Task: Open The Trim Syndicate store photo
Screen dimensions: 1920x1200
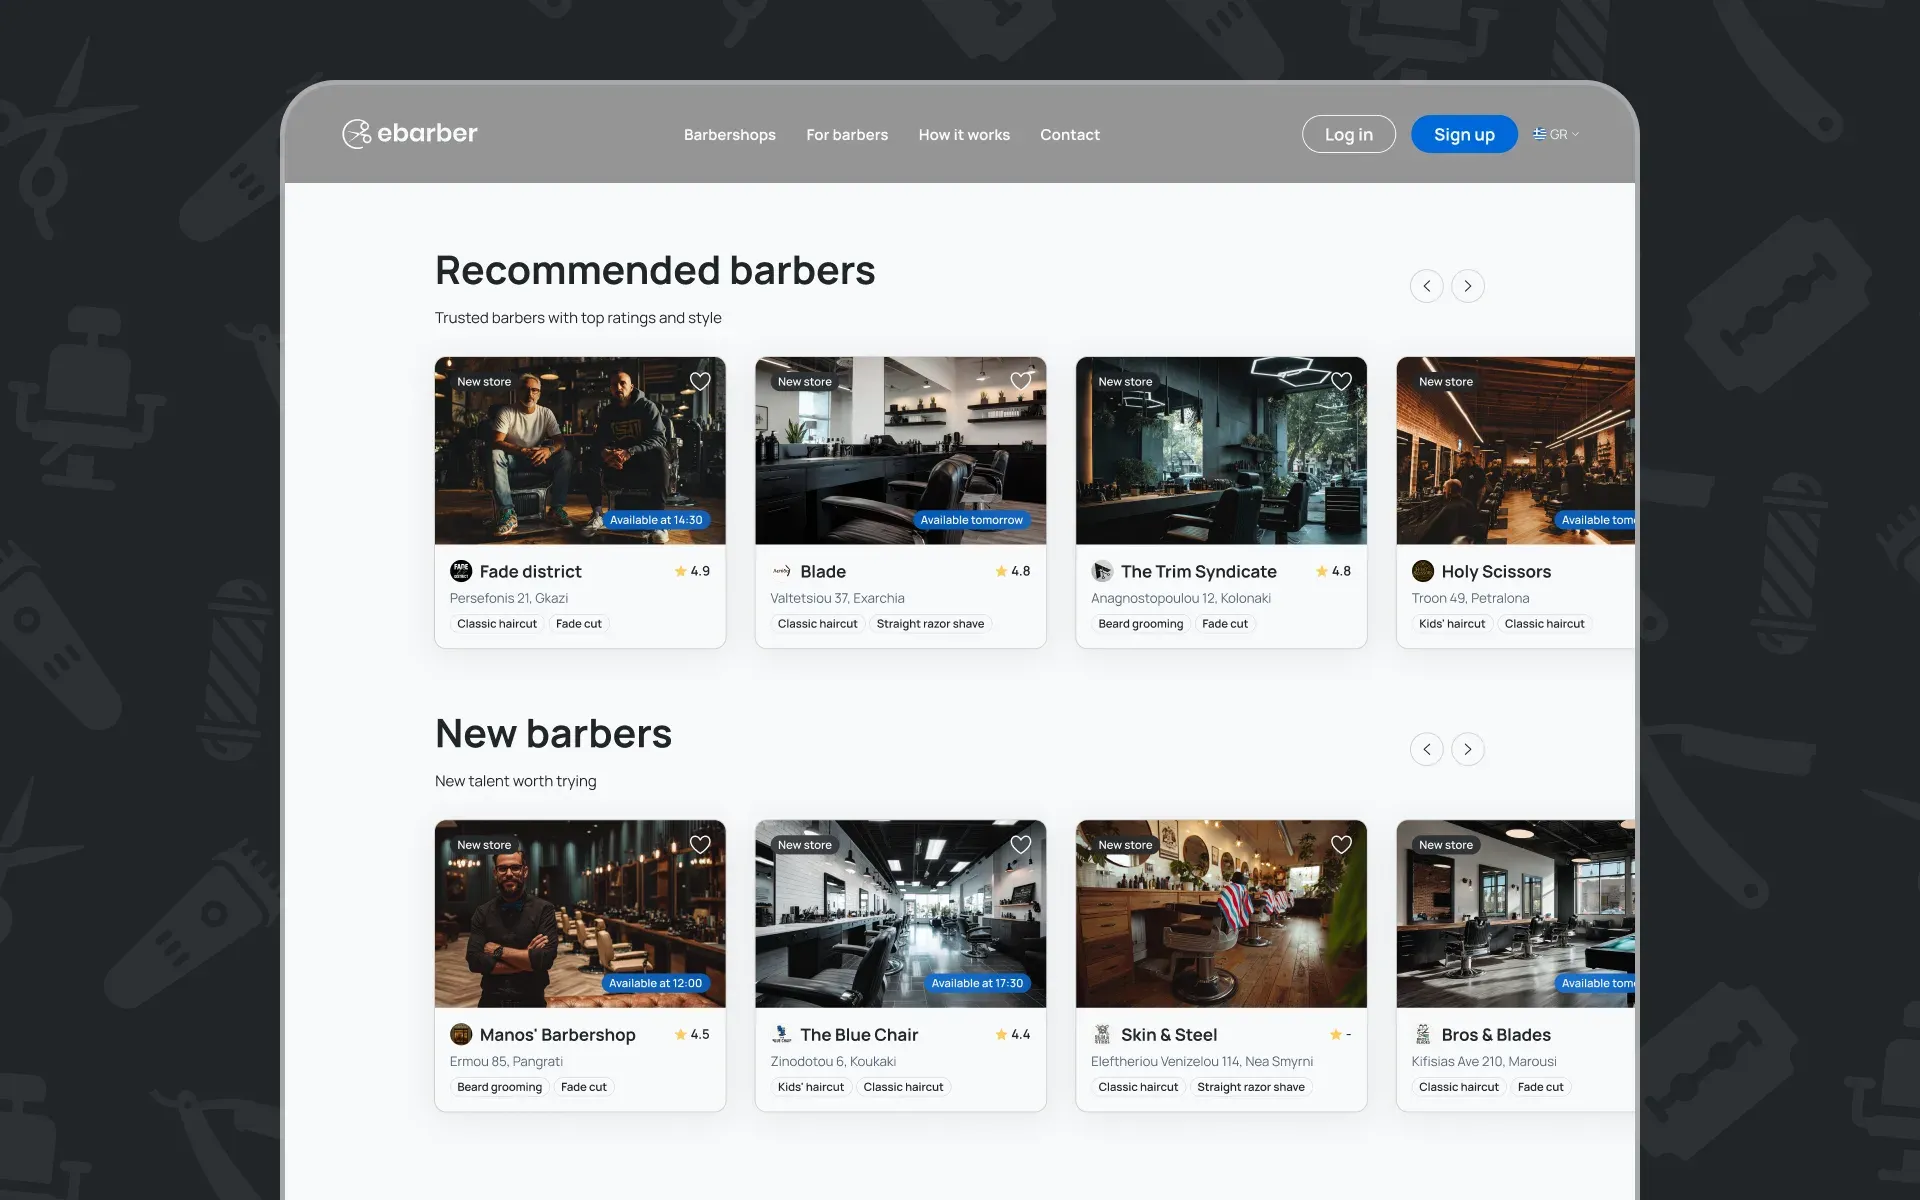Action: 1221,450
